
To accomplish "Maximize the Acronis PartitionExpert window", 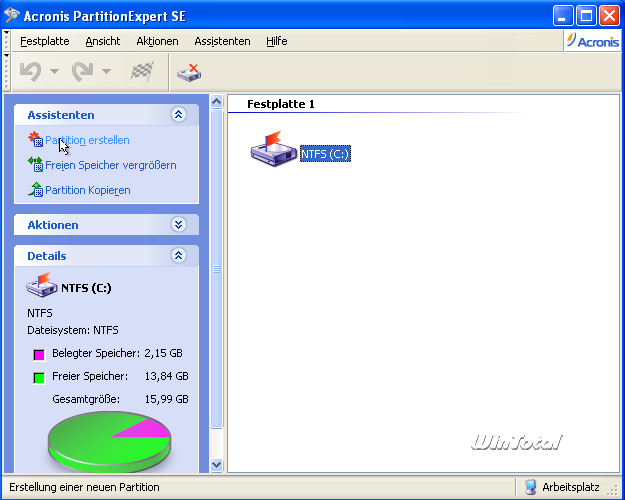I will (x=586, y=16).
